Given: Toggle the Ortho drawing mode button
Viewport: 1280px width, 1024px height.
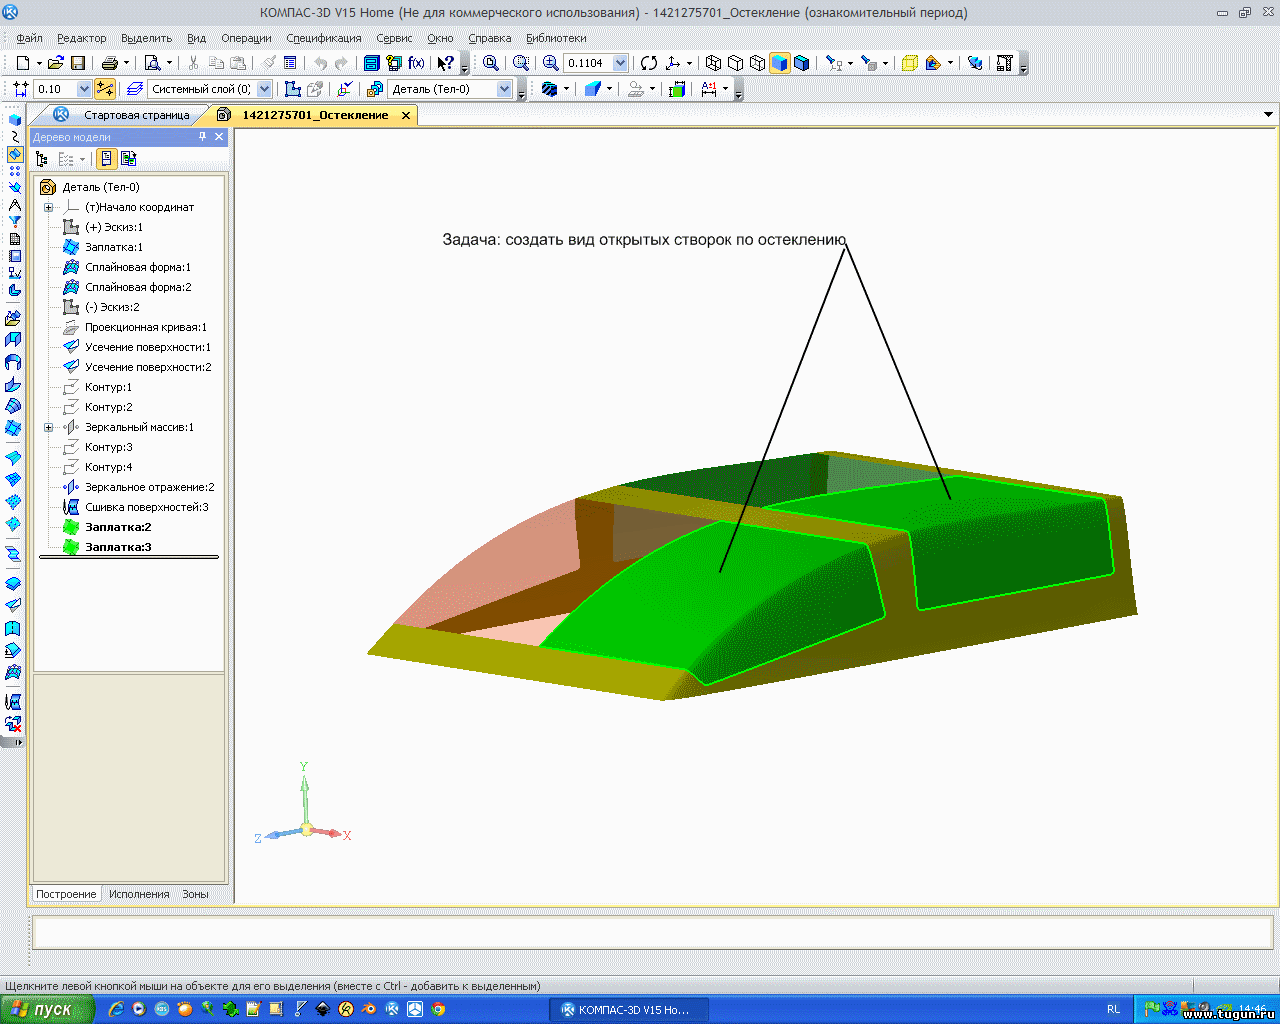Looking at the screenshot, I should coord(104,89).
